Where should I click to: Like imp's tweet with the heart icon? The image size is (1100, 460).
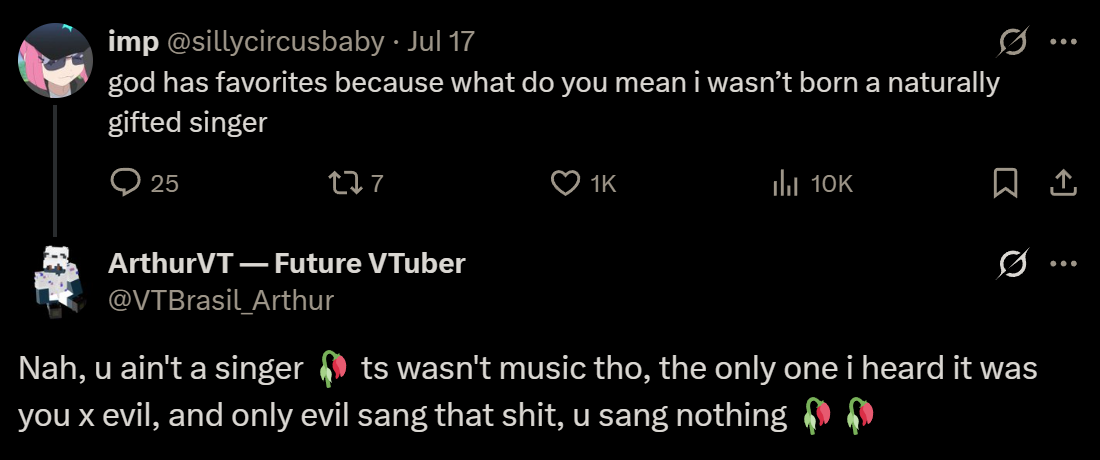pyautogui.click(x=566, y=183)
